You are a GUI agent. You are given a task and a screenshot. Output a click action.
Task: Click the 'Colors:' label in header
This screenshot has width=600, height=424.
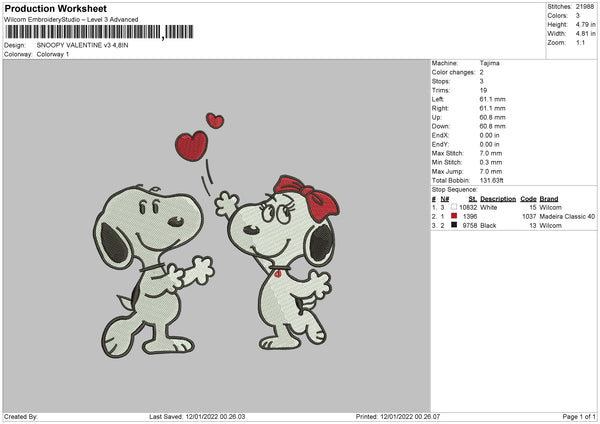(x=557, y=16)
